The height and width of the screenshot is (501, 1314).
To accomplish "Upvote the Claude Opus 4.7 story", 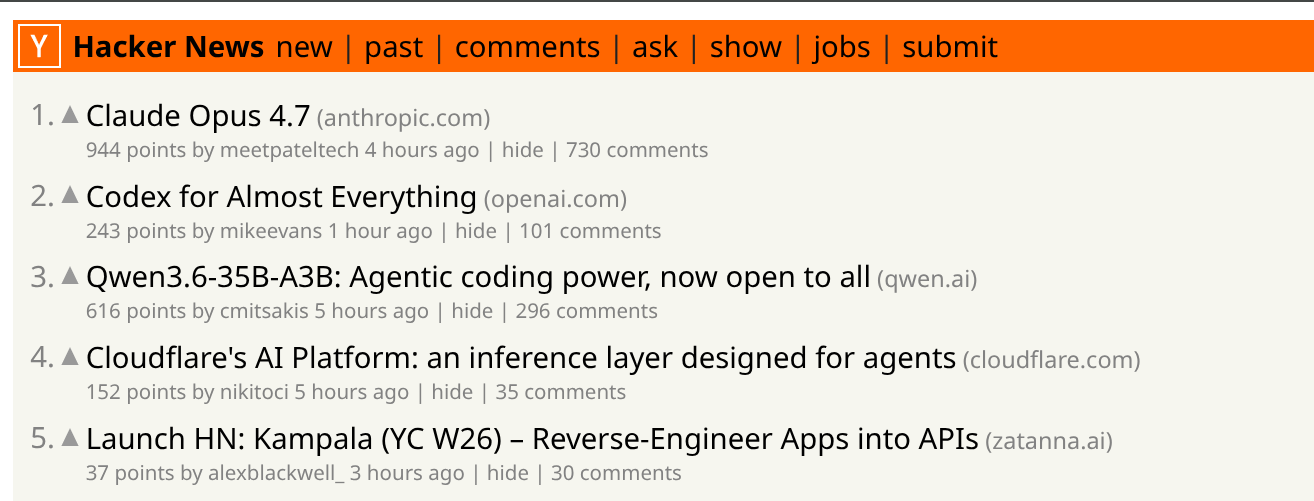I will point(70,115).
